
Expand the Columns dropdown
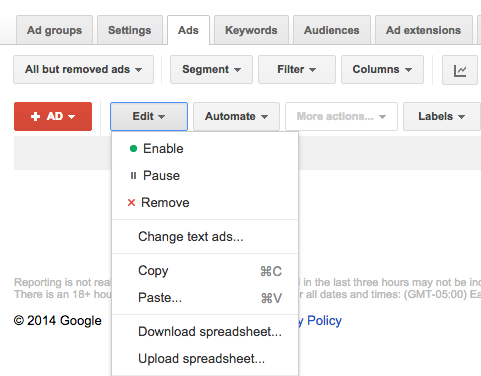(x=382, y=69)
